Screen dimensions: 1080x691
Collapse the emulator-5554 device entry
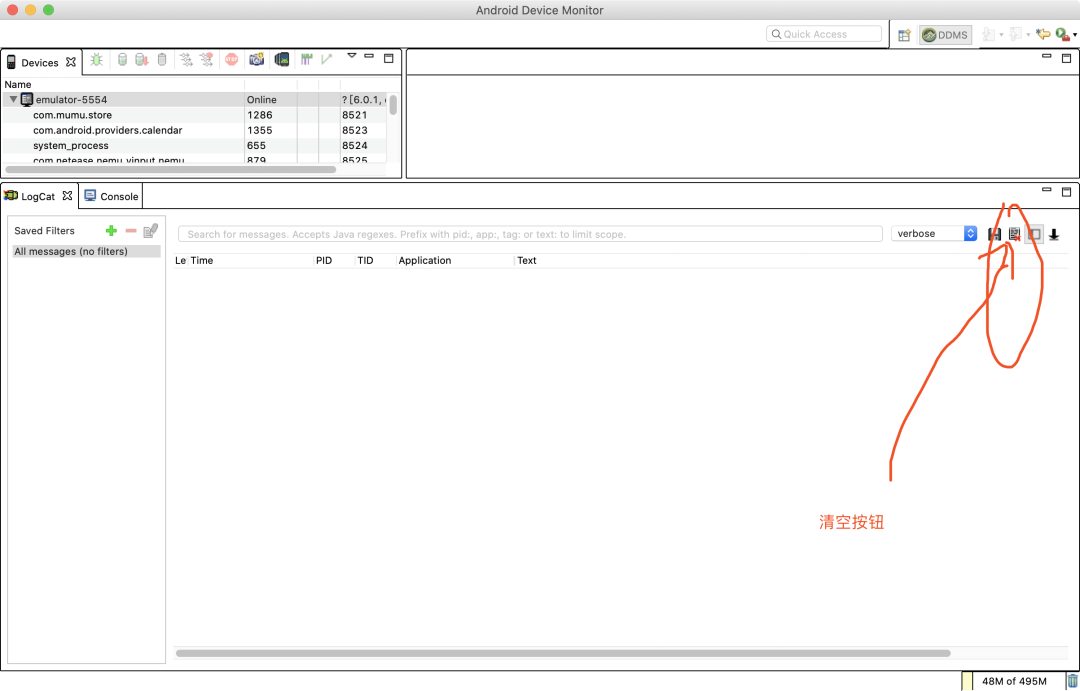point(12,99)
